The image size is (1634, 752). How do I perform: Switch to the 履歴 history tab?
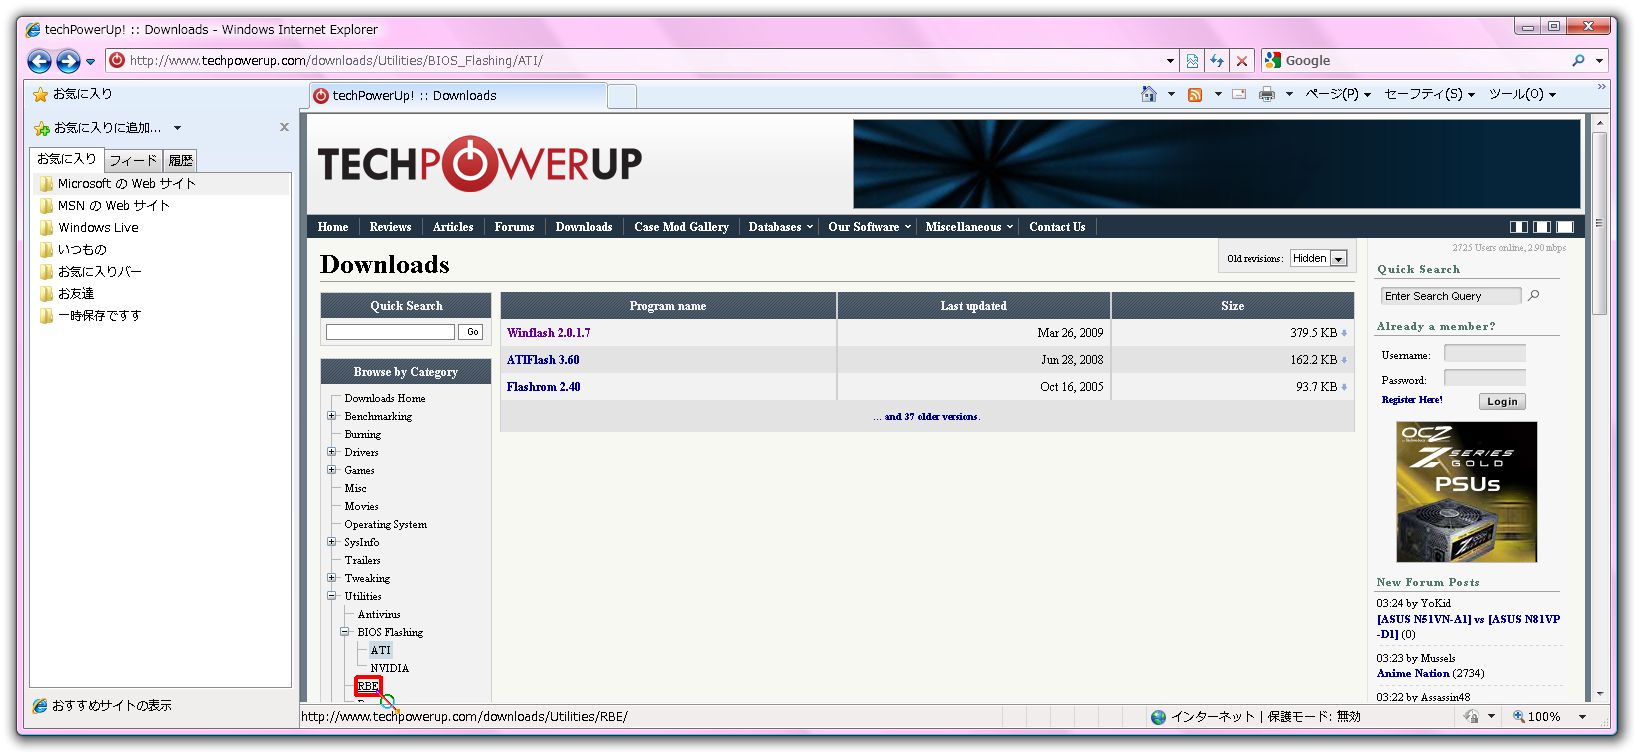[180, 160]
